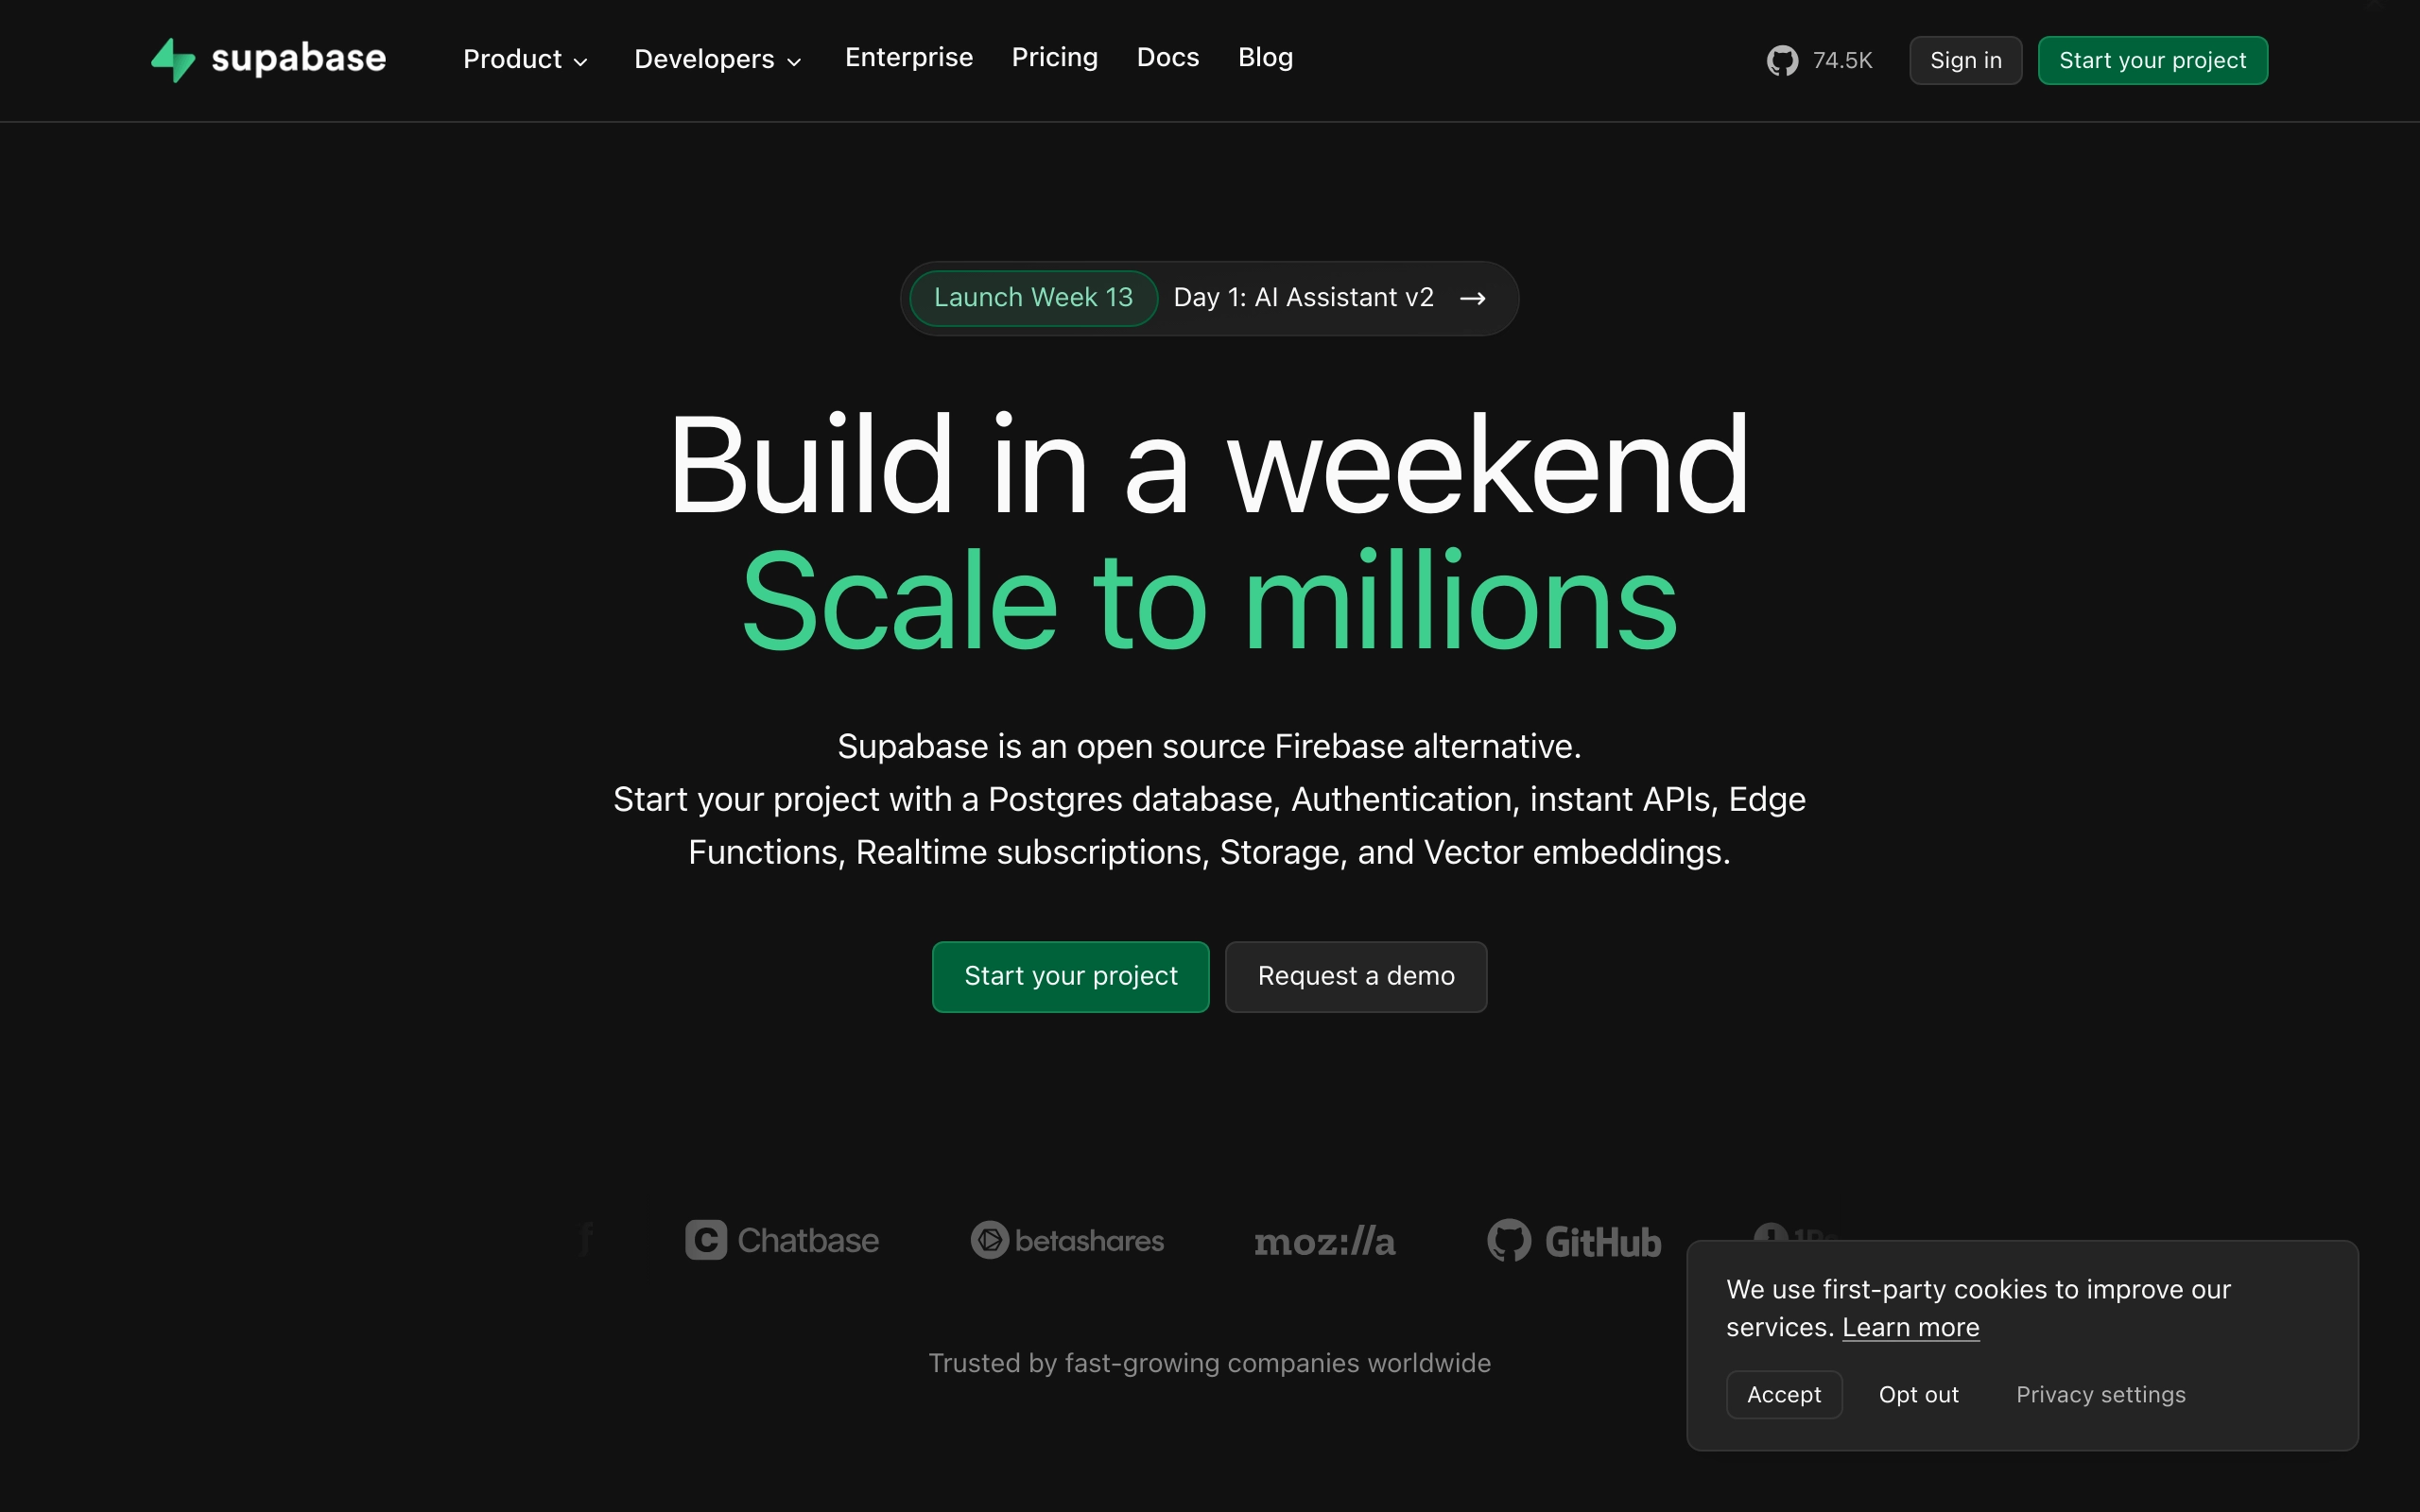Click the chevron next to Product
This screenshot has height=1512, width=2420.
point(581,62)
